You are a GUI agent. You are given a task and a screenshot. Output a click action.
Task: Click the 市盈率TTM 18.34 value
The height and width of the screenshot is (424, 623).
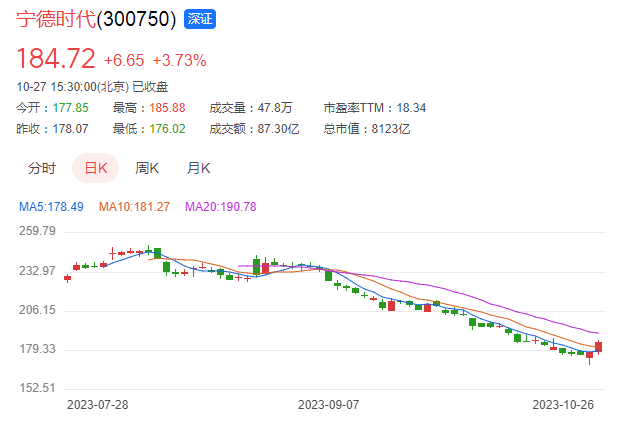(375, 108)
